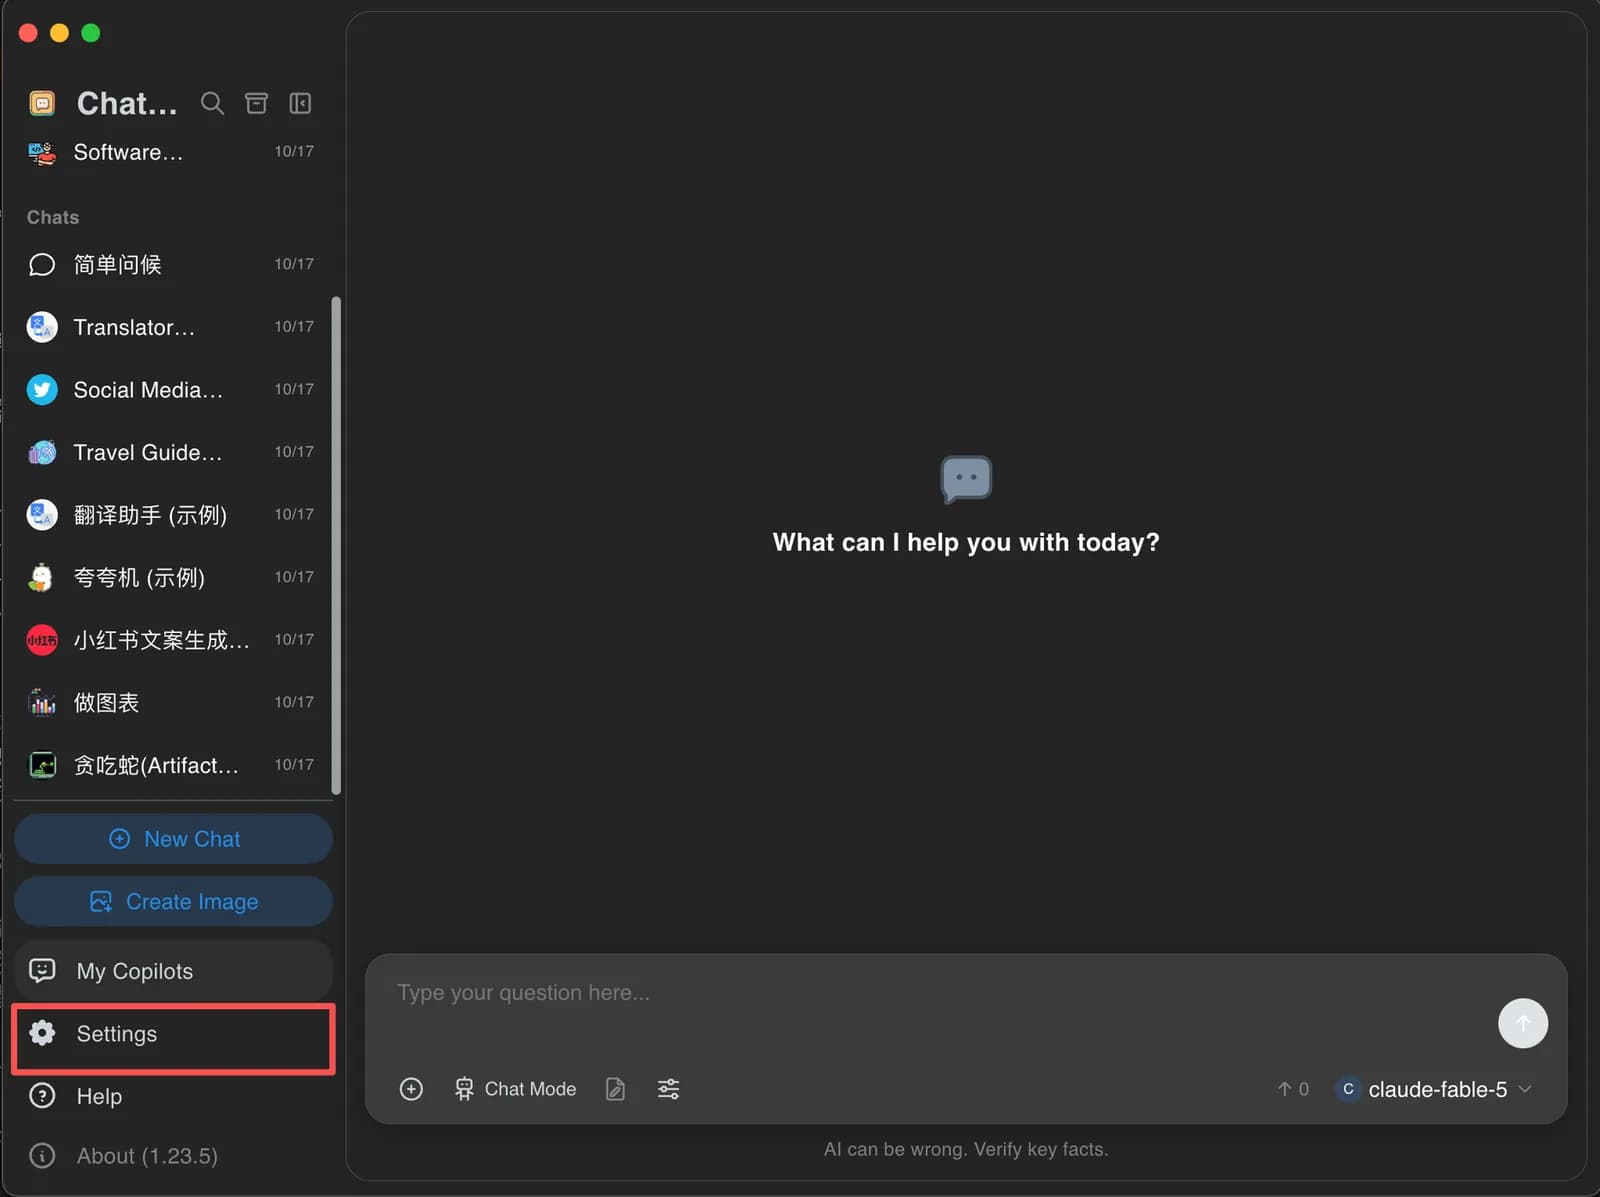Open About (1.23.5)
This screenshot has height=1197, width=1600.
[173, 1156]
